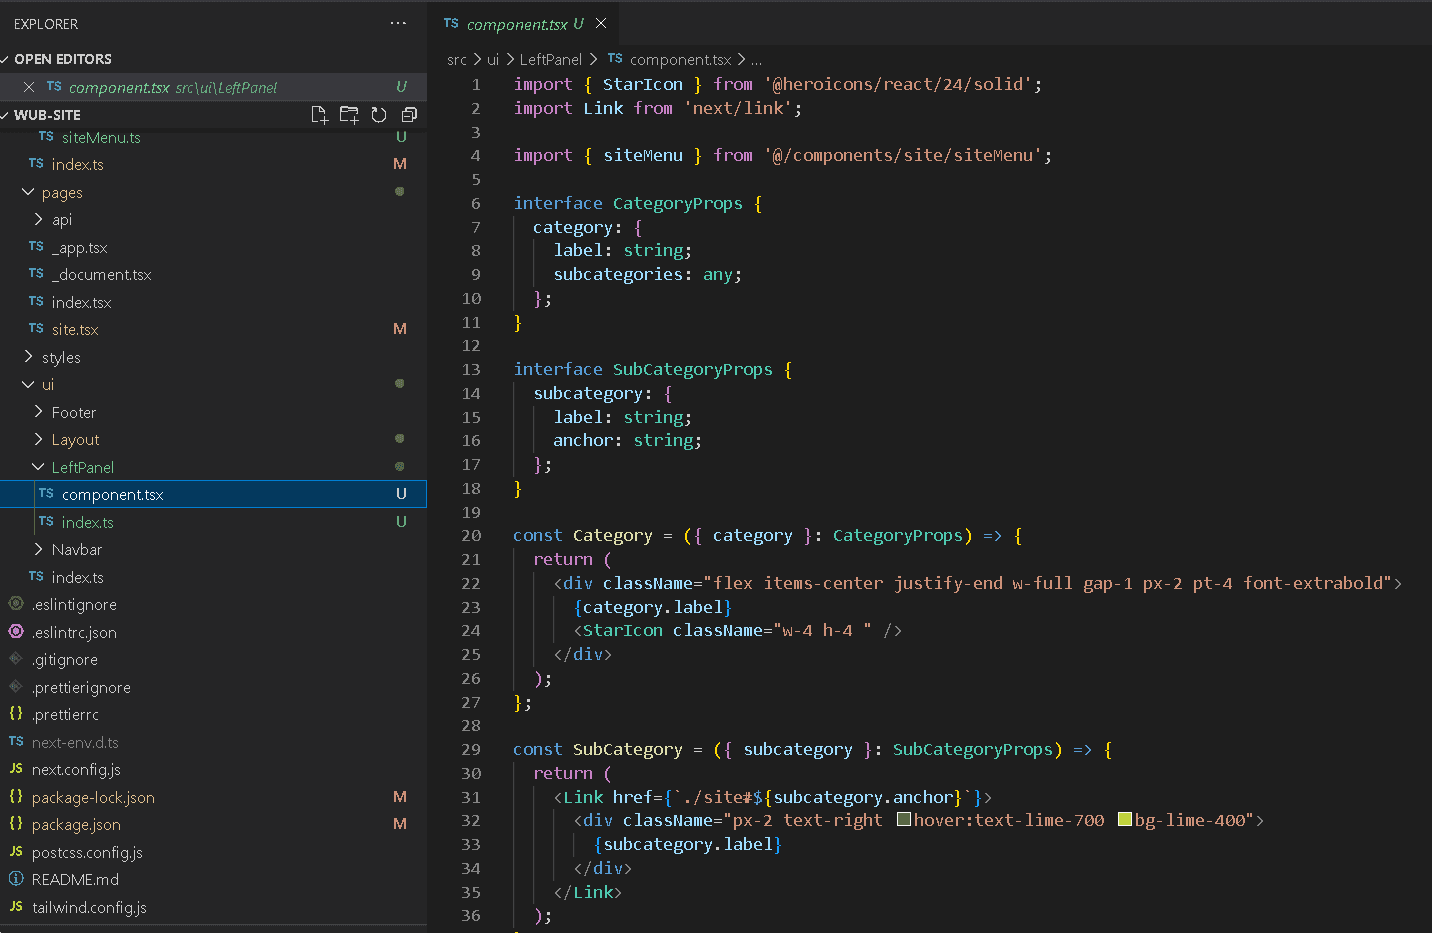
Task: Open the README.md file
Action: pos(75,879)
